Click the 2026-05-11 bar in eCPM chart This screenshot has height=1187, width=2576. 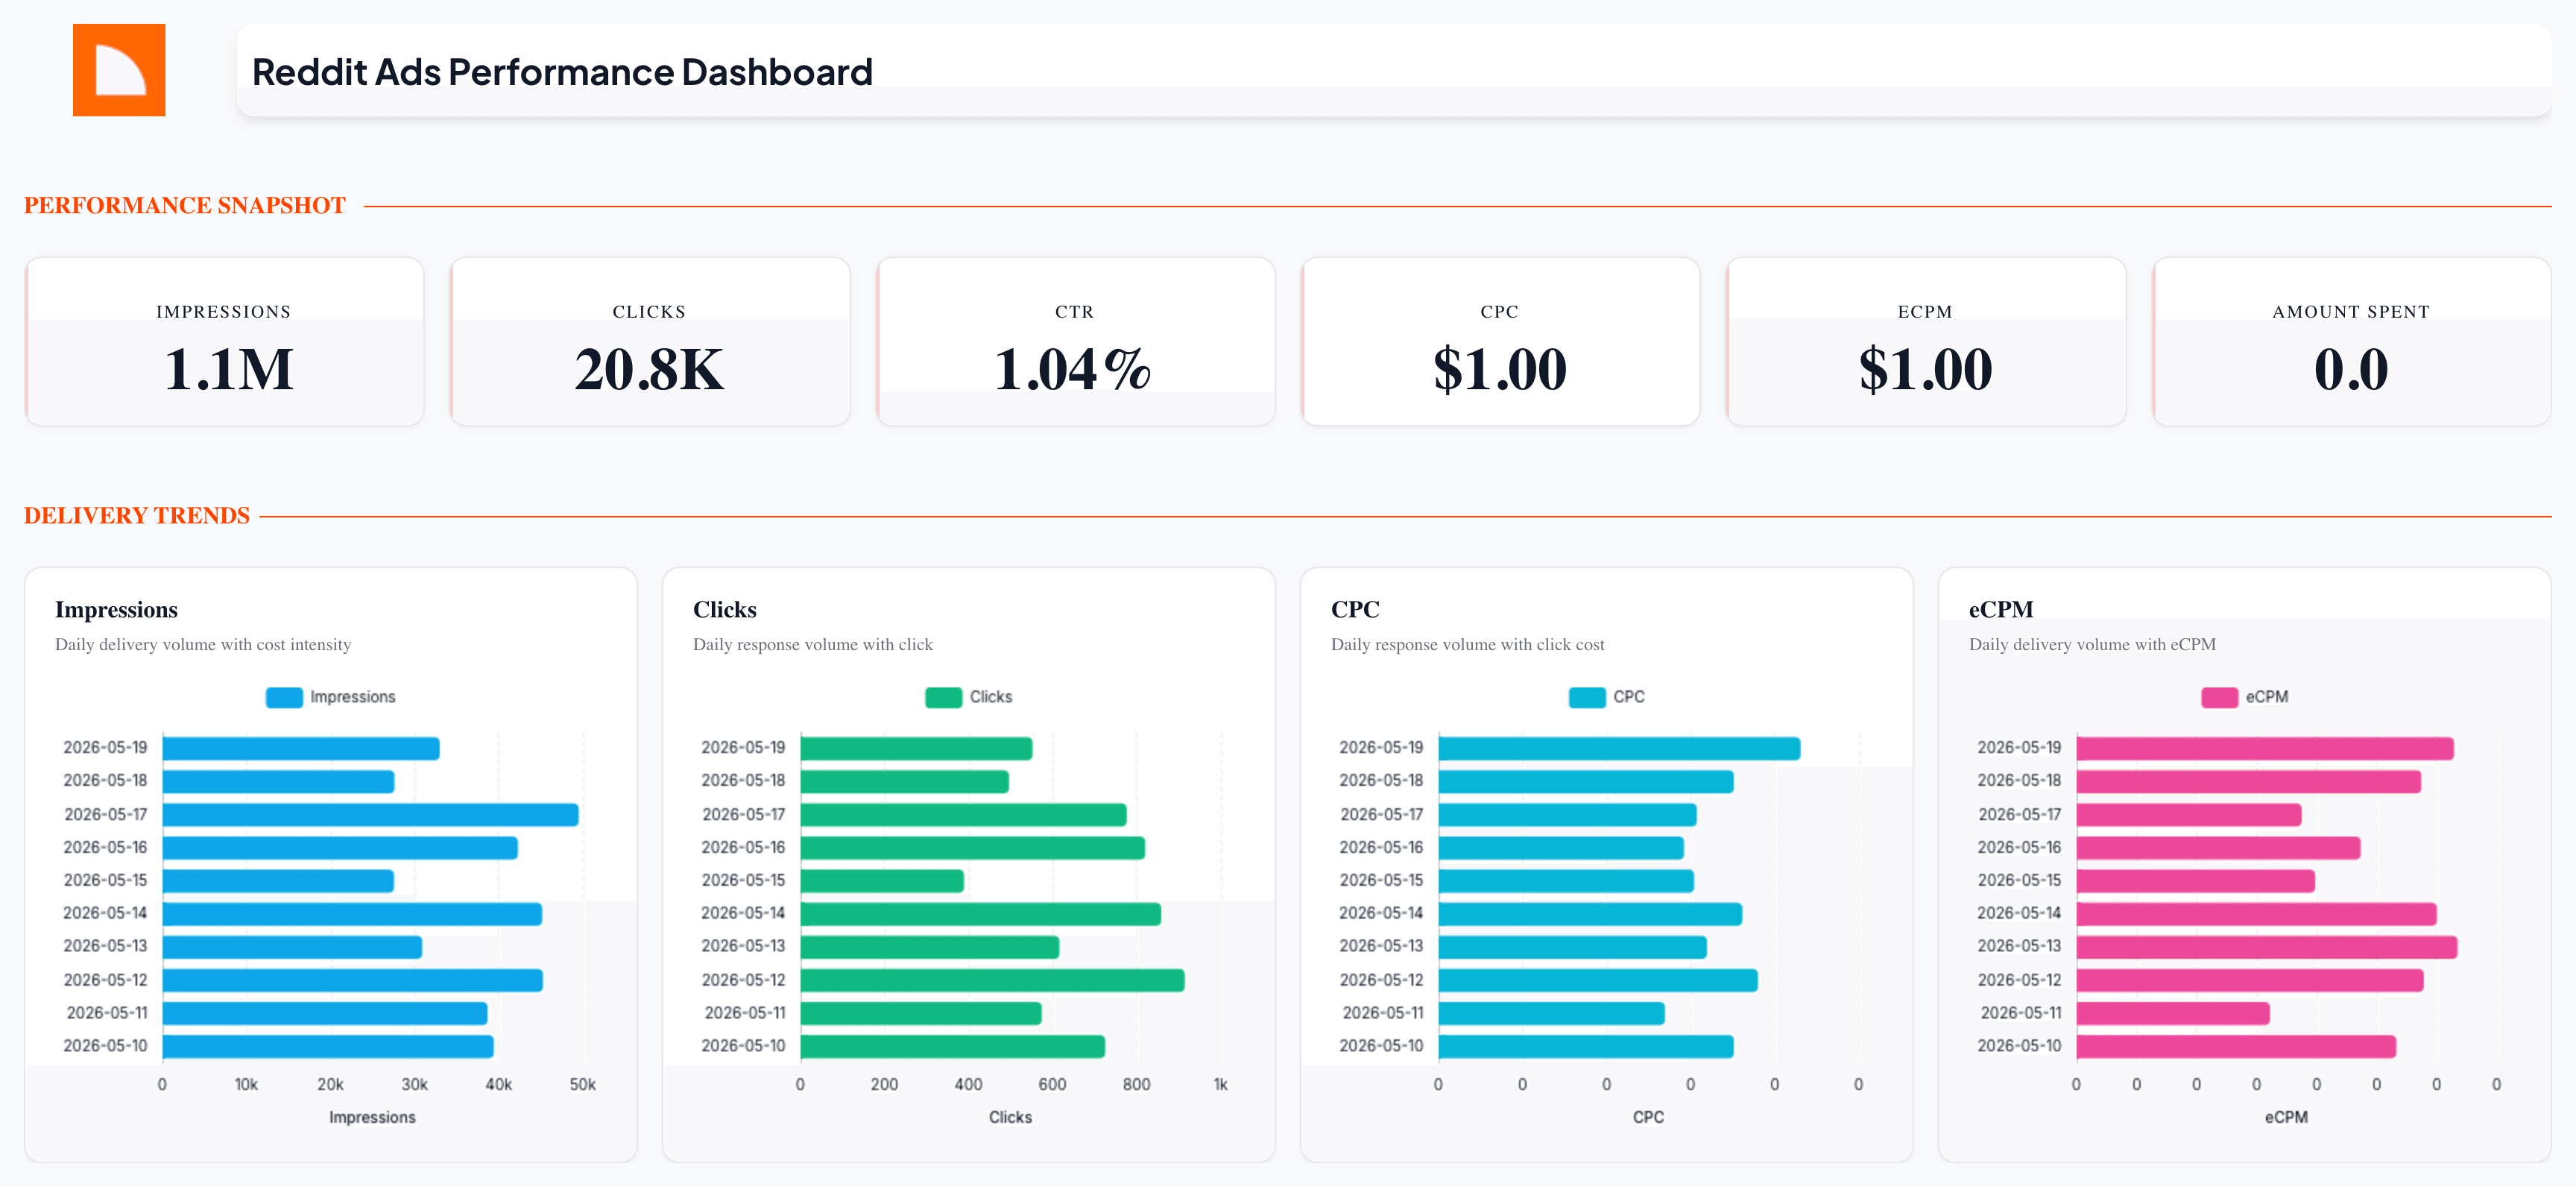coord(2173,1013)
